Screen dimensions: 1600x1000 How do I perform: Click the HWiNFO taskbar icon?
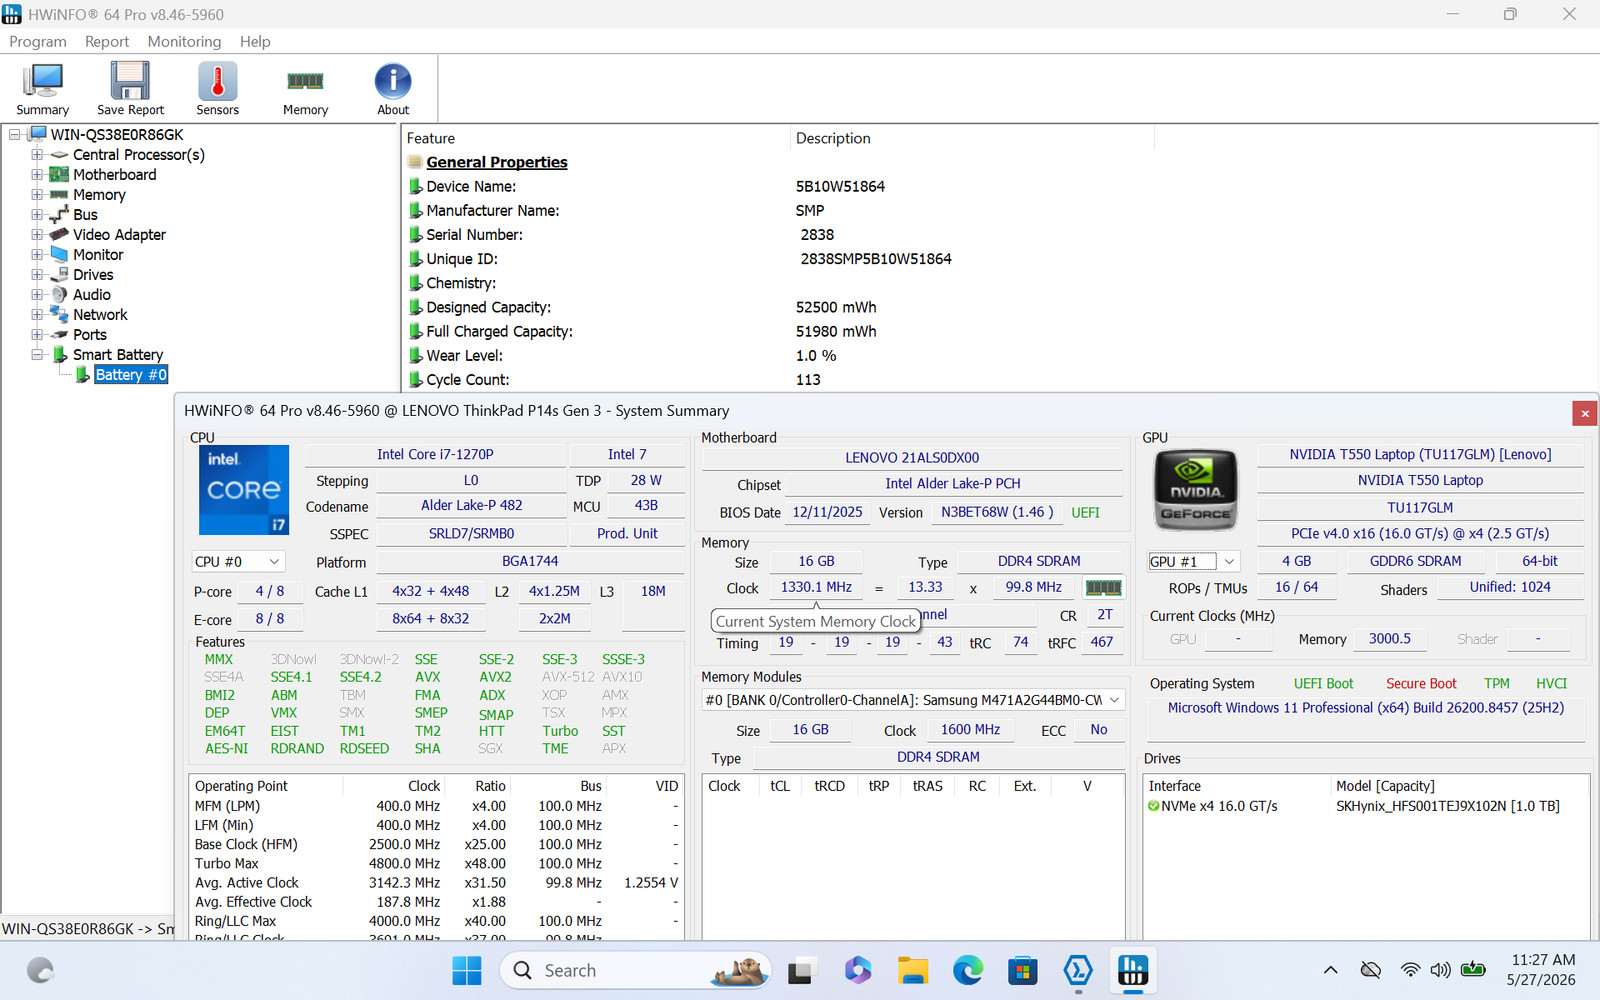tap(1132, 970)
